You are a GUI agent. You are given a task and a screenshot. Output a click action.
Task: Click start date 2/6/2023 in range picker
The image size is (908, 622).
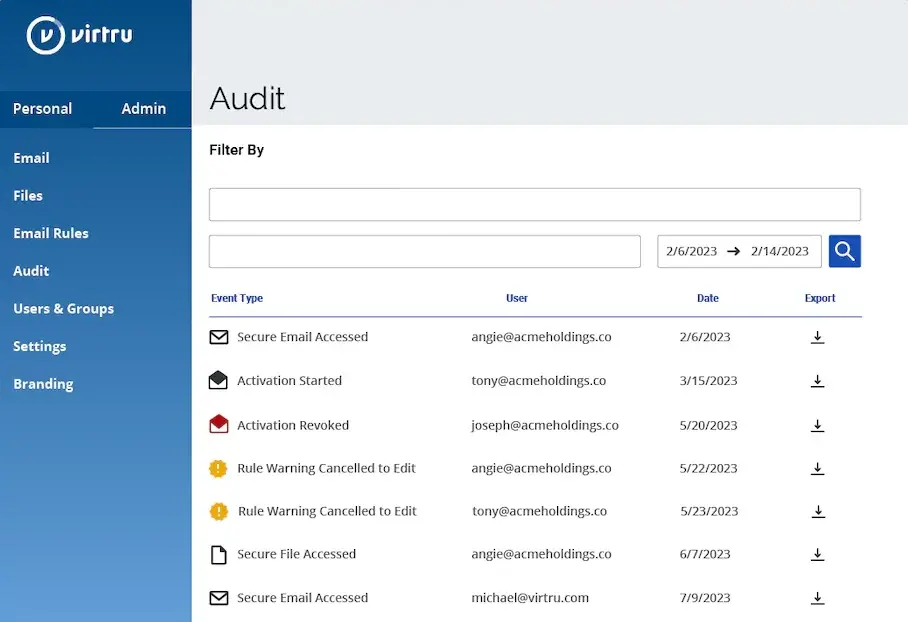pyautogui.click(x=691, y=251)
